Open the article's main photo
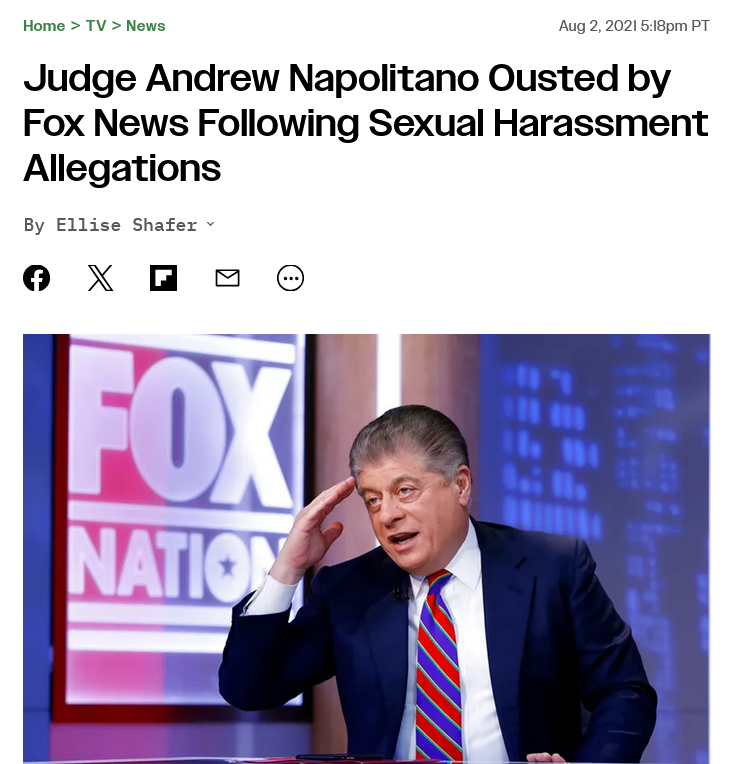 click(366, 549)
